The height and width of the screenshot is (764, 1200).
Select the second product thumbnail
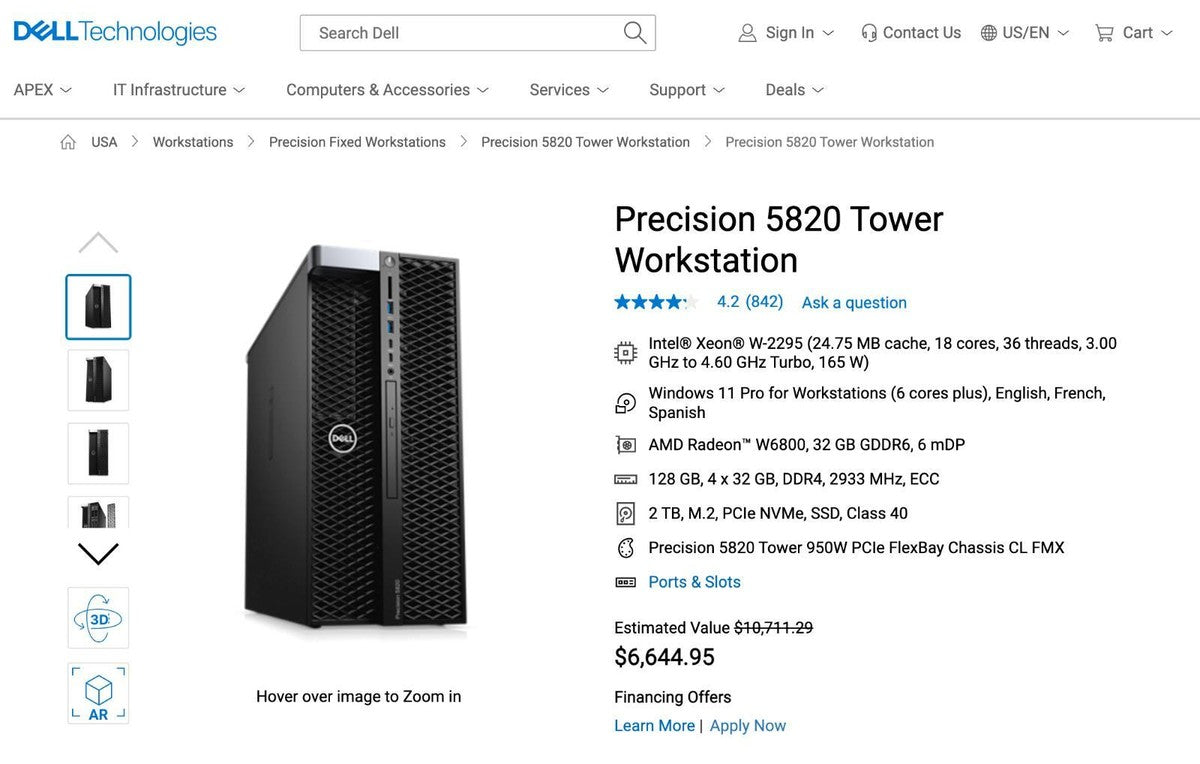(97, 380)
